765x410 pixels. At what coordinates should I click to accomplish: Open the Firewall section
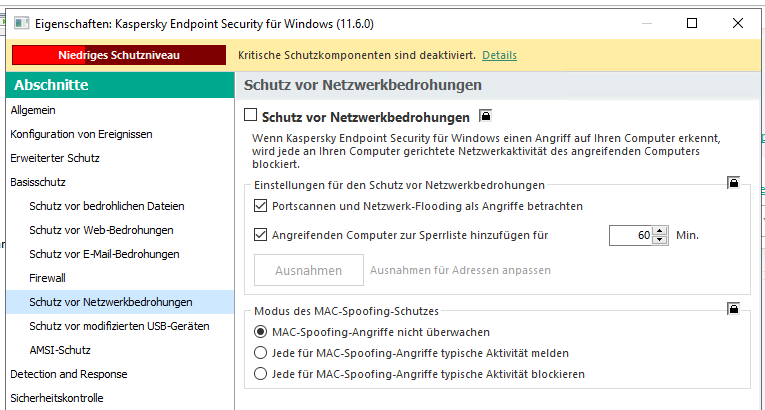click(x=48, y=278)
